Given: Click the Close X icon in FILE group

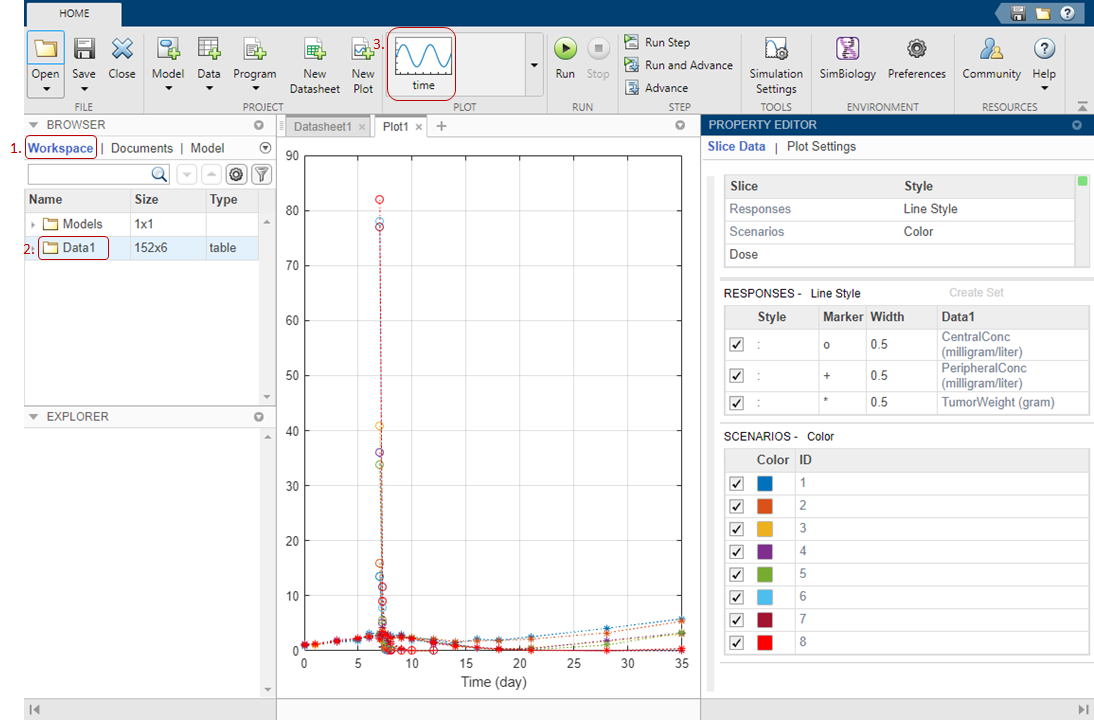Looking at the screenshot, I should (x=122, y=49).
